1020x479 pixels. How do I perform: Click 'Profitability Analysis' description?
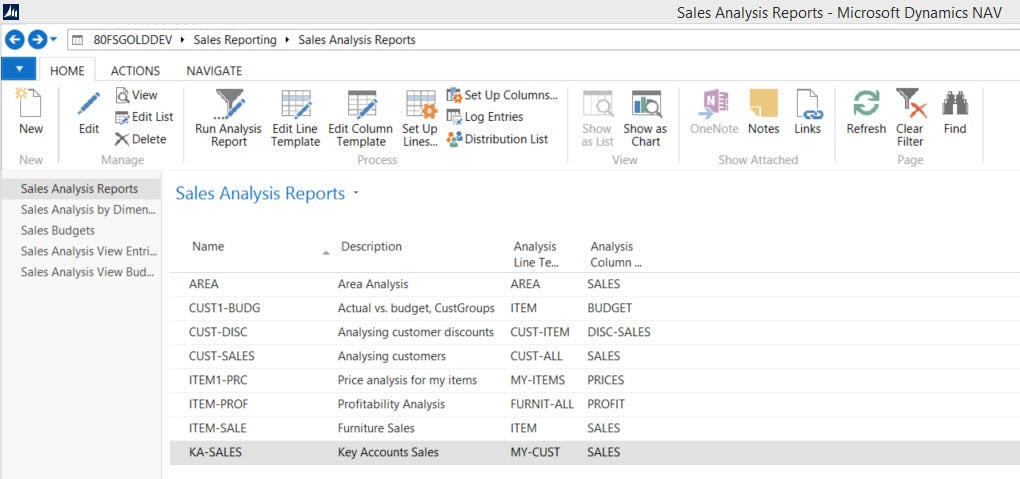click(392, 404)
